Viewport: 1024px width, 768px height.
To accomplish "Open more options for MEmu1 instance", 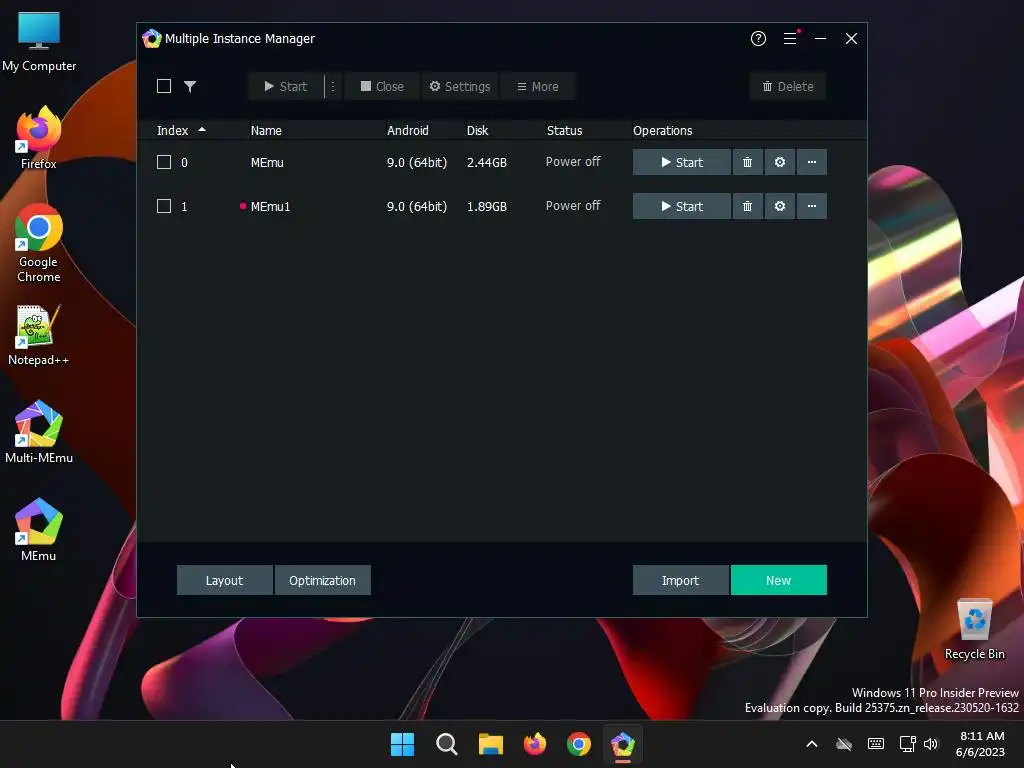I will click(812, 206).
